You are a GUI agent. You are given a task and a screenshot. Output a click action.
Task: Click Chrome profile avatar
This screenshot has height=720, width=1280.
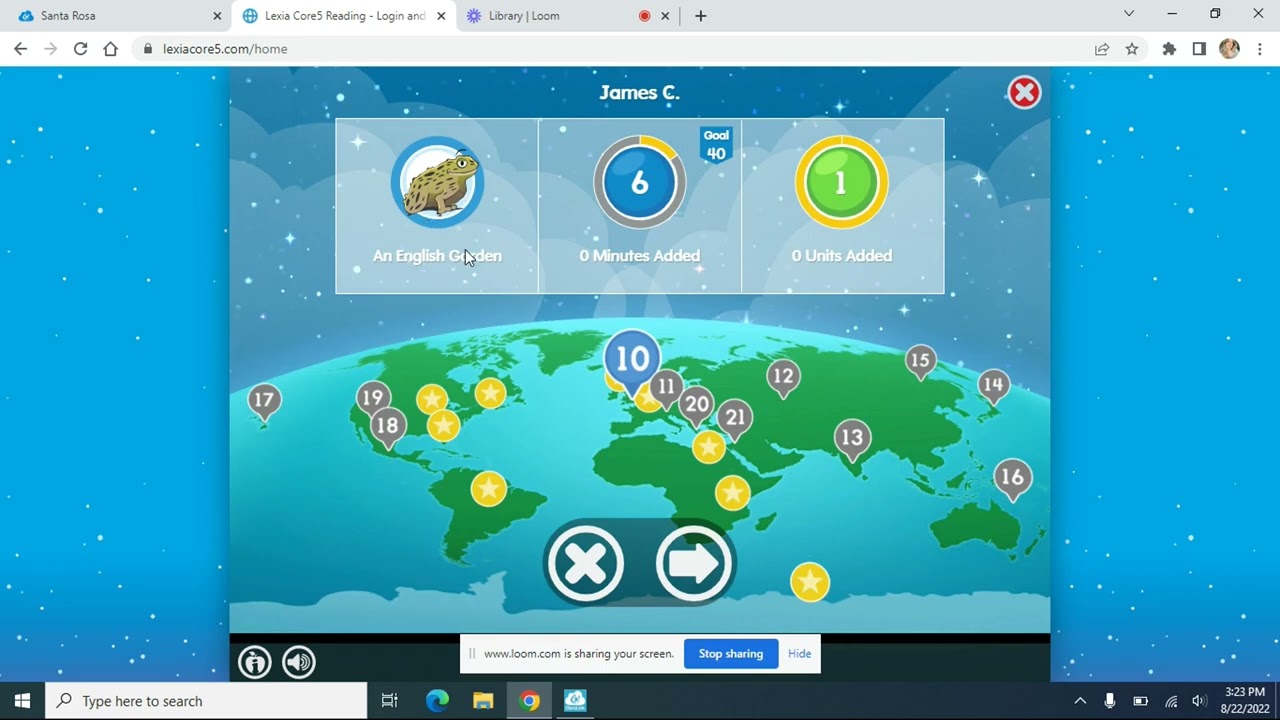point(1229,49)
